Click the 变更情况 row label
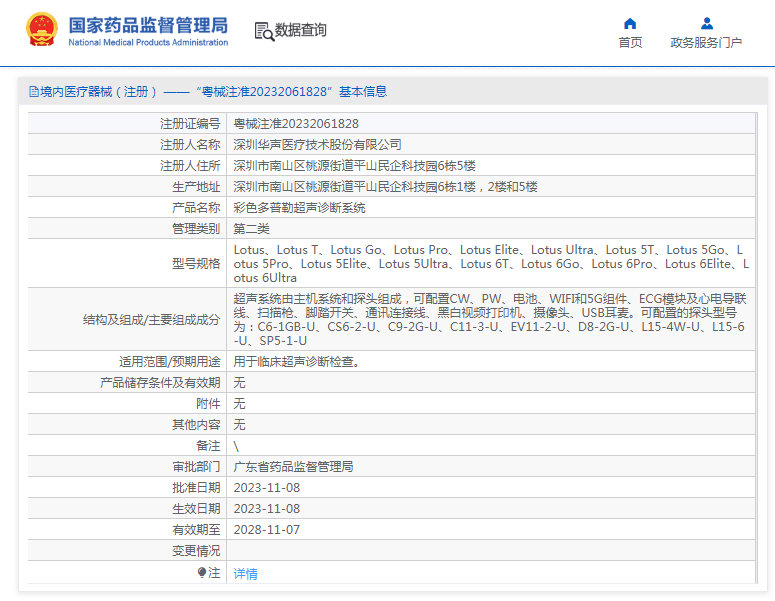The image size is (775, 601). click(196, 551)
